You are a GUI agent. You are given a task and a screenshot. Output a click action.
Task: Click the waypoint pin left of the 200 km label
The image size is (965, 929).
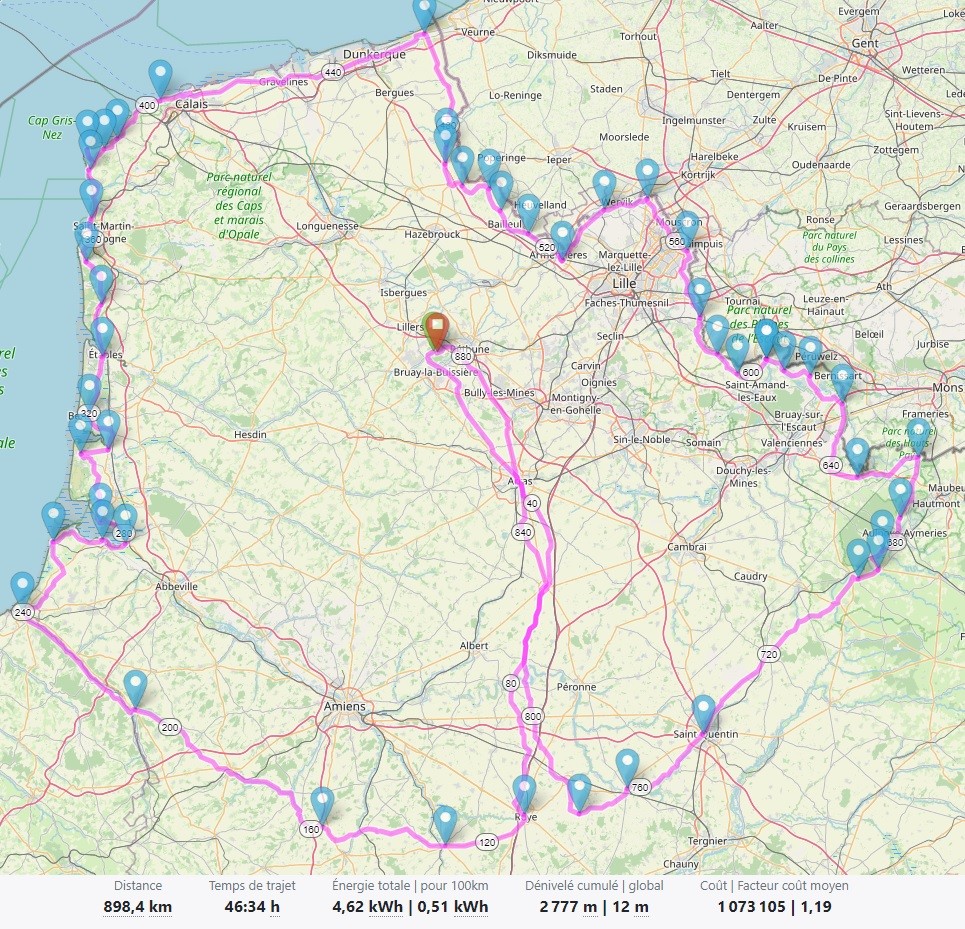(135, 687)
